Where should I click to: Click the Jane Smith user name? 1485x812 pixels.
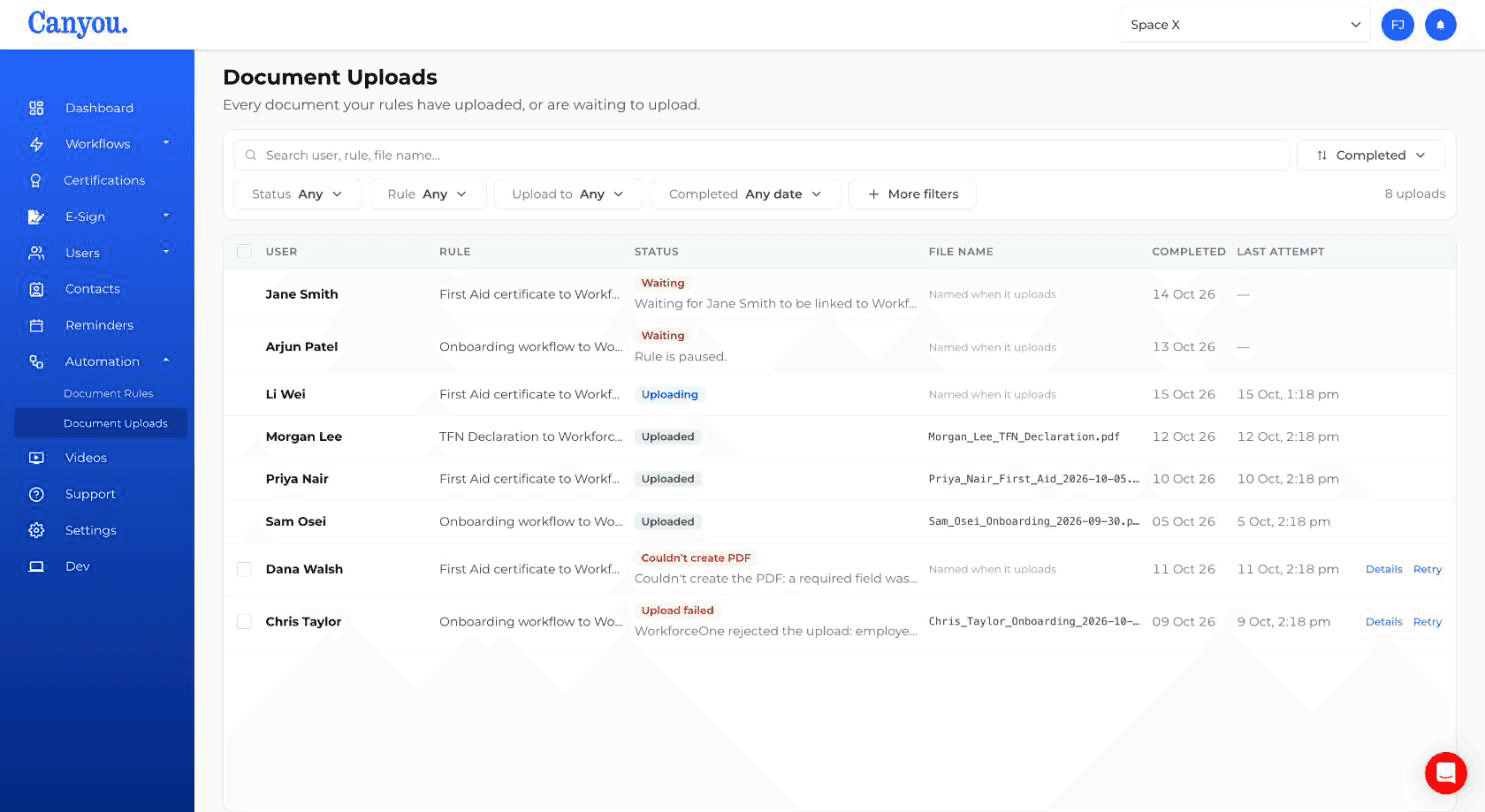(x=301, y=294)
